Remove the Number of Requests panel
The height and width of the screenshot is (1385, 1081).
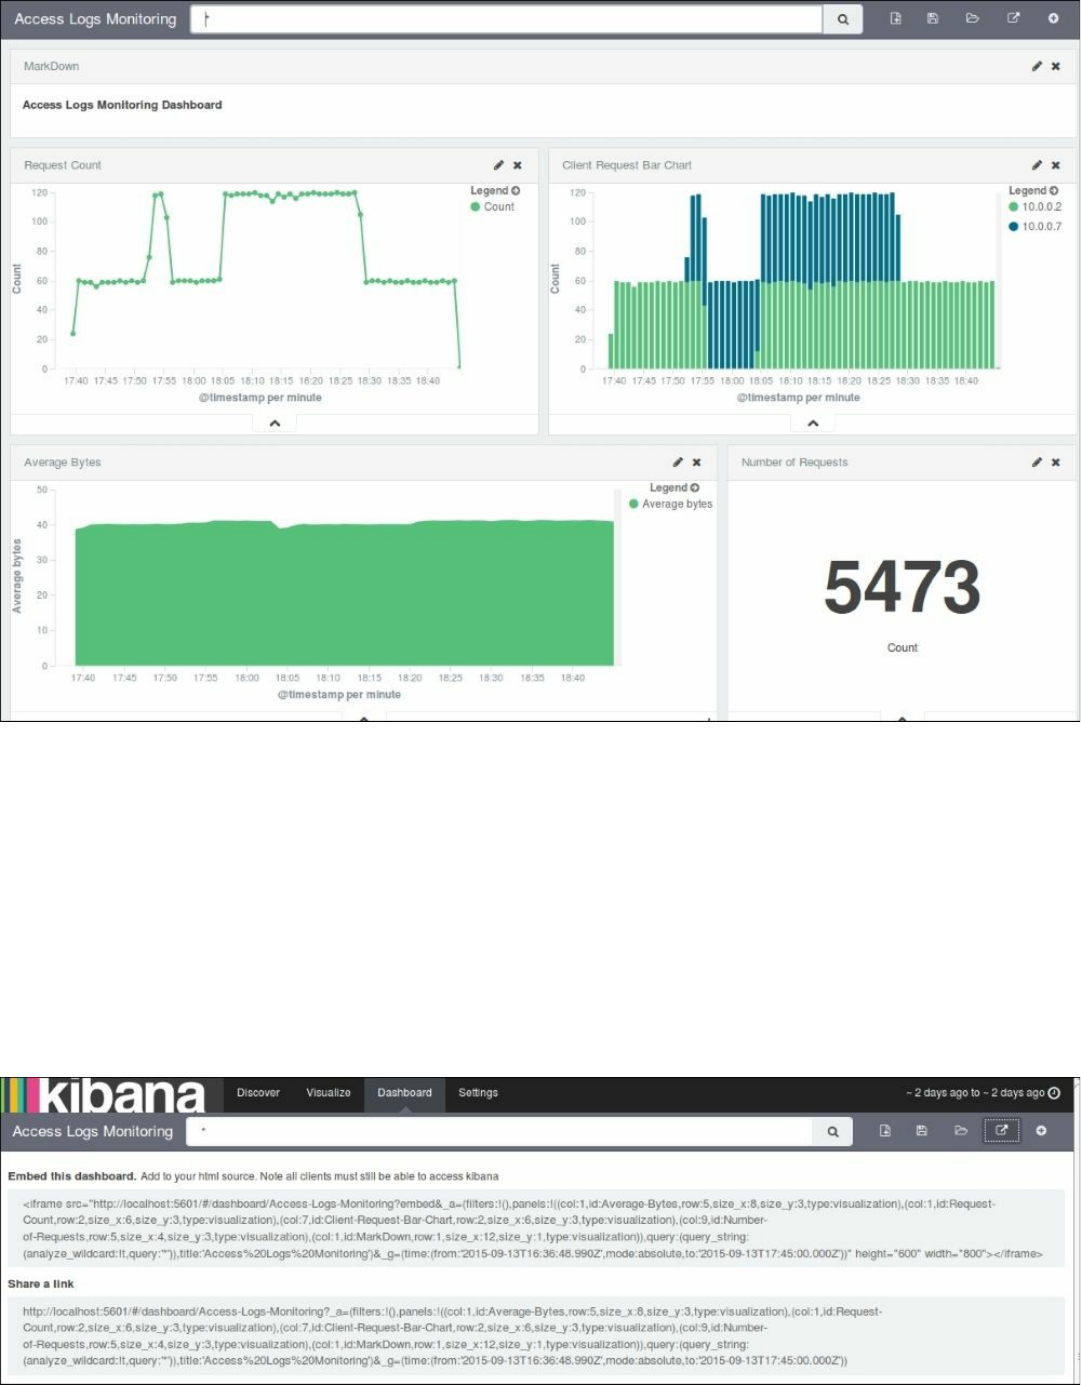click(1056, 462)
